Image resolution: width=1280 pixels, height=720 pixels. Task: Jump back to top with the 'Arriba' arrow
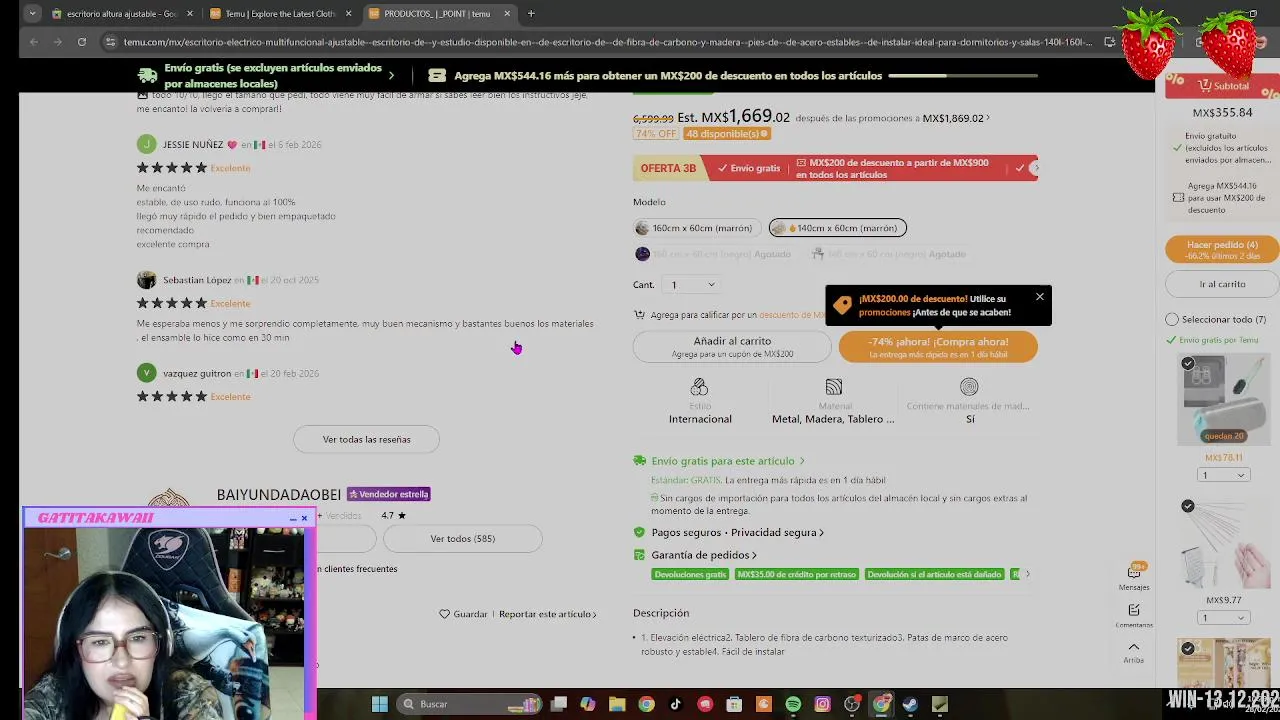pos(1134,652)
